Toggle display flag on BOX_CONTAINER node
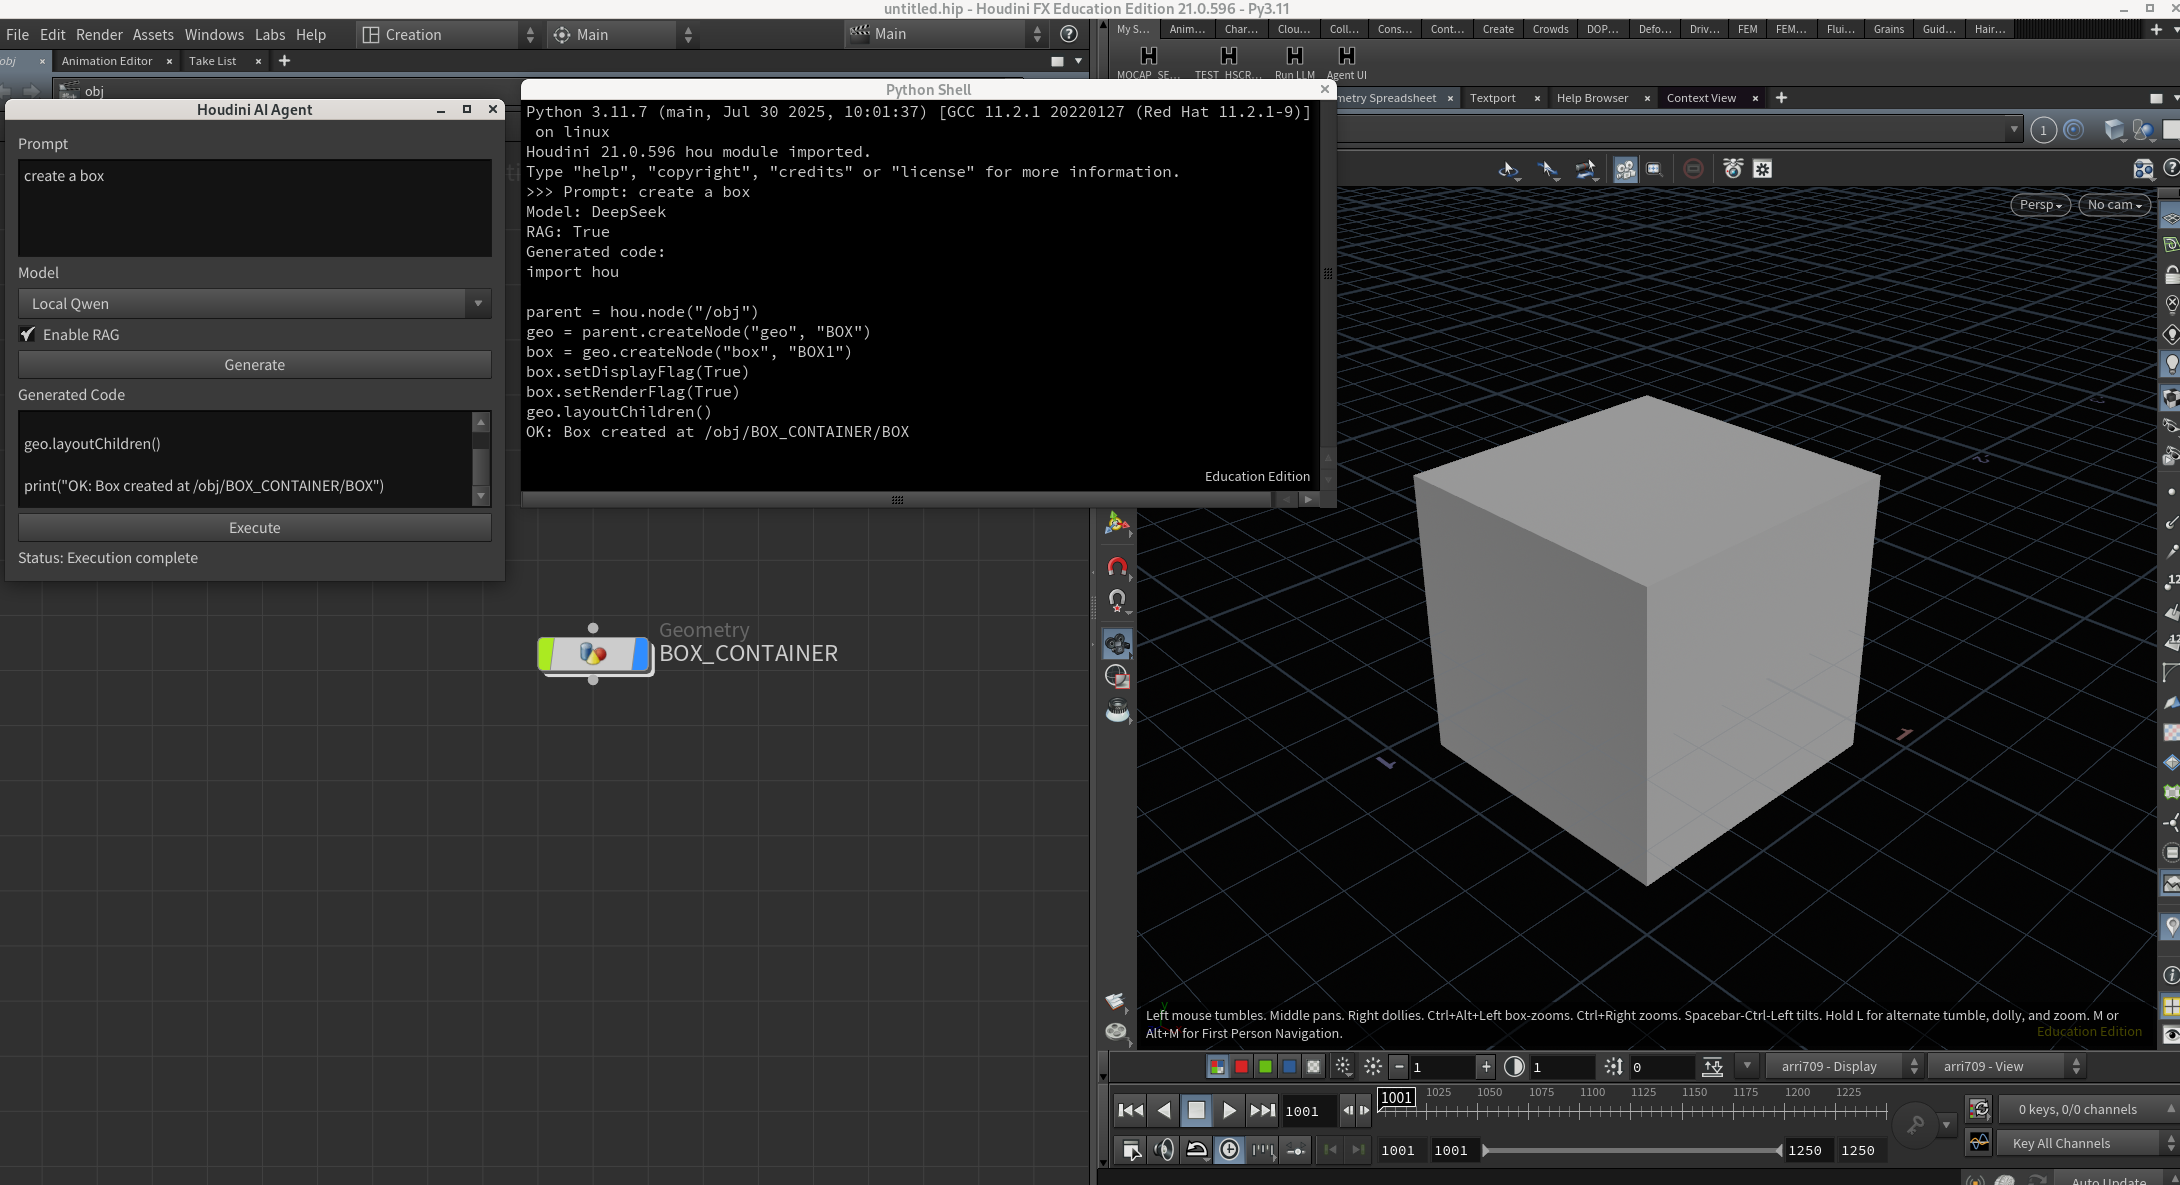 pyautogui.click(x=641, y=654)
